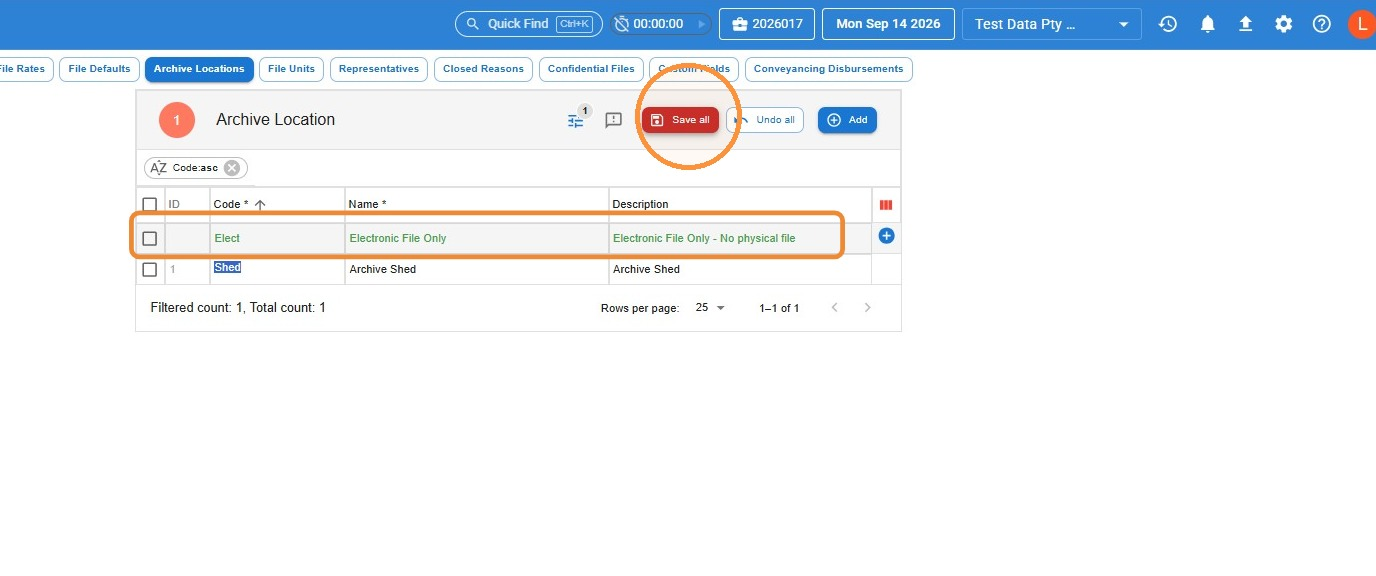Viewport: 1376px width, 576px height.
Task: Open the red column chooser icon
Action: point(885,205)
